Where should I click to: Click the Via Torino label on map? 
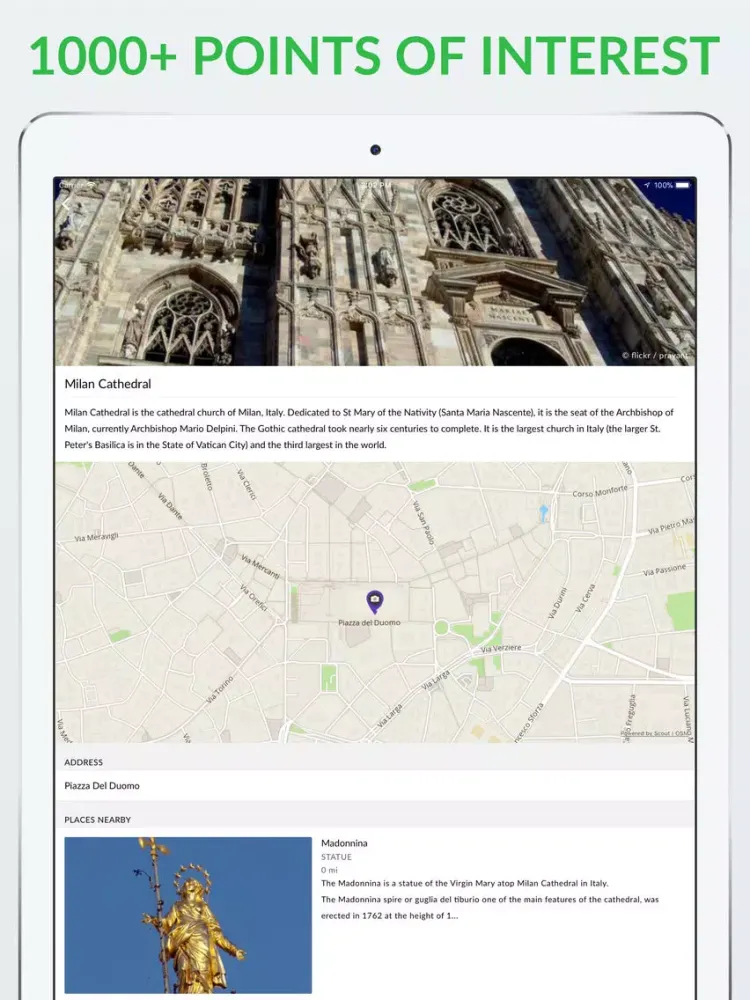coord(220,690)
